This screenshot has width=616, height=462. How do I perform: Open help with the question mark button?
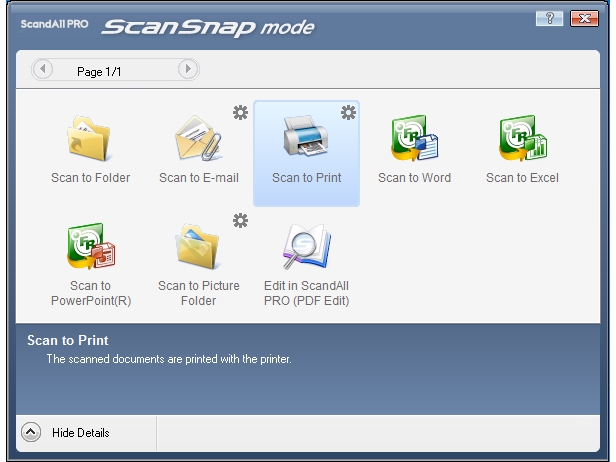point(549,18)
